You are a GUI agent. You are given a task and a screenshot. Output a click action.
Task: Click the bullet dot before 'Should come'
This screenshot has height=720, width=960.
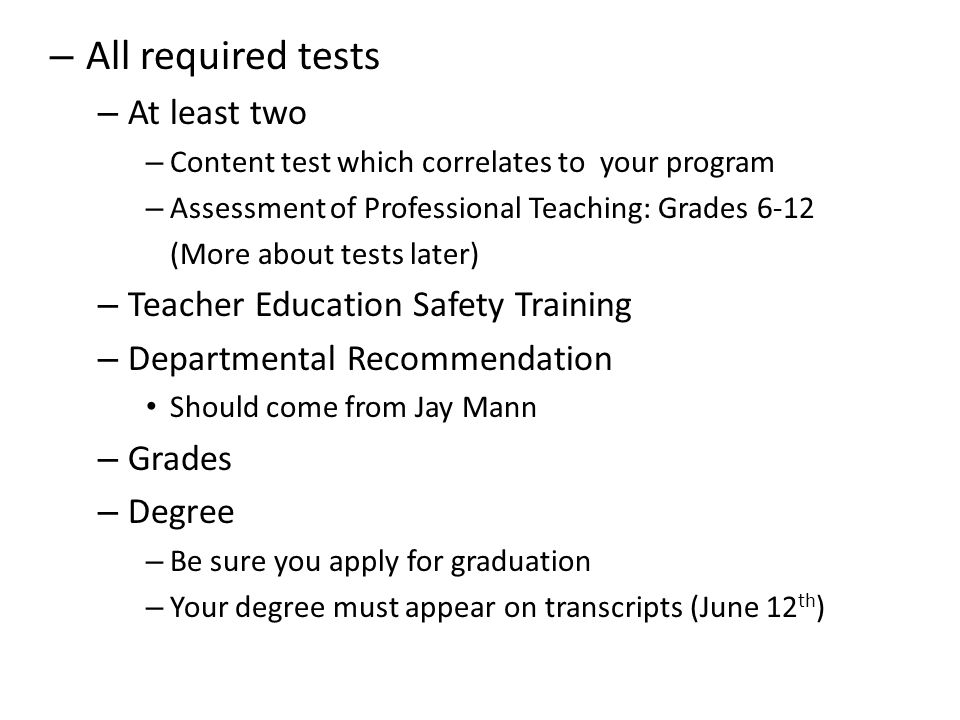(151, 407)
